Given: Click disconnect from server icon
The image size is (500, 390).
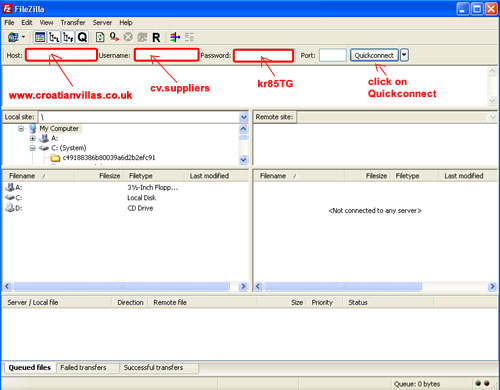Looking at the screenshot, I should [142, 37].
